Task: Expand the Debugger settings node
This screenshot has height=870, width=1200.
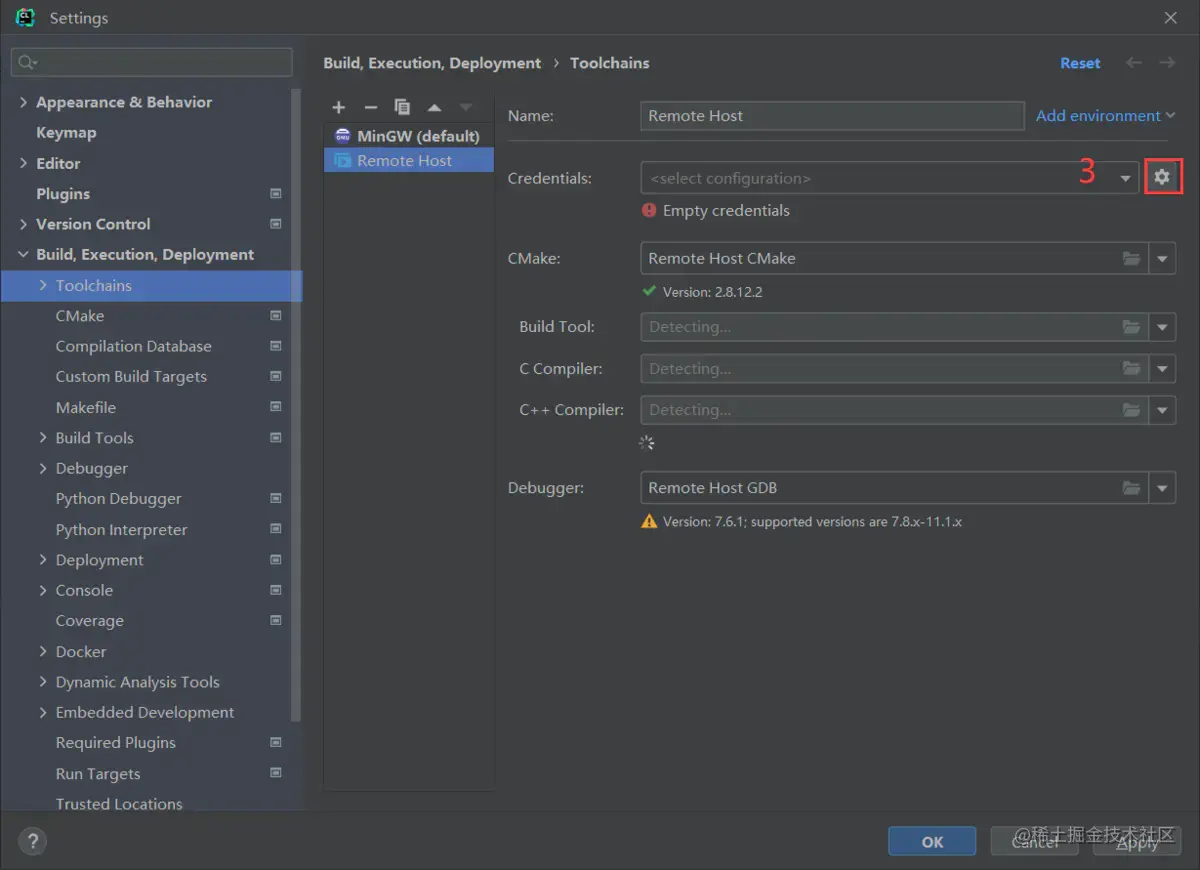Action: (43, 468)
